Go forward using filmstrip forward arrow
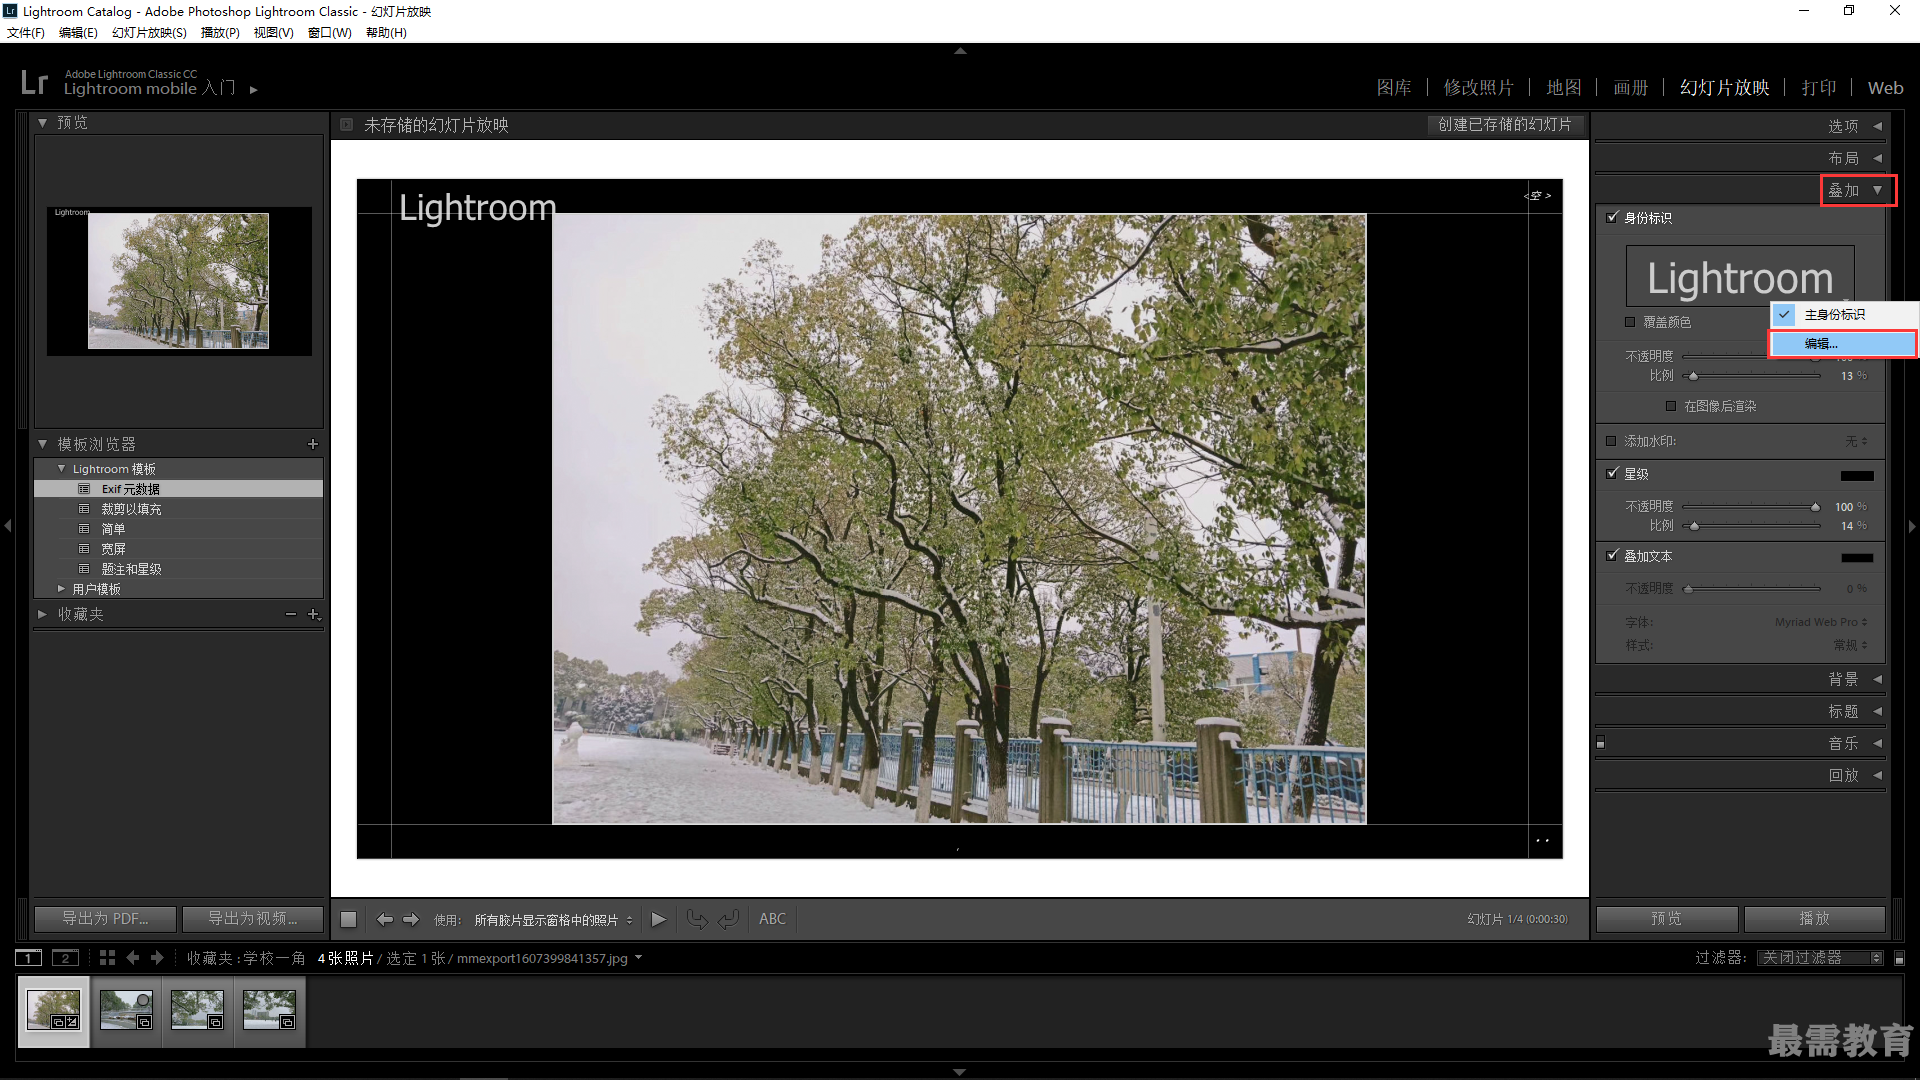The height and width of the screenshot is (1080, 1920). pos(157,957)
